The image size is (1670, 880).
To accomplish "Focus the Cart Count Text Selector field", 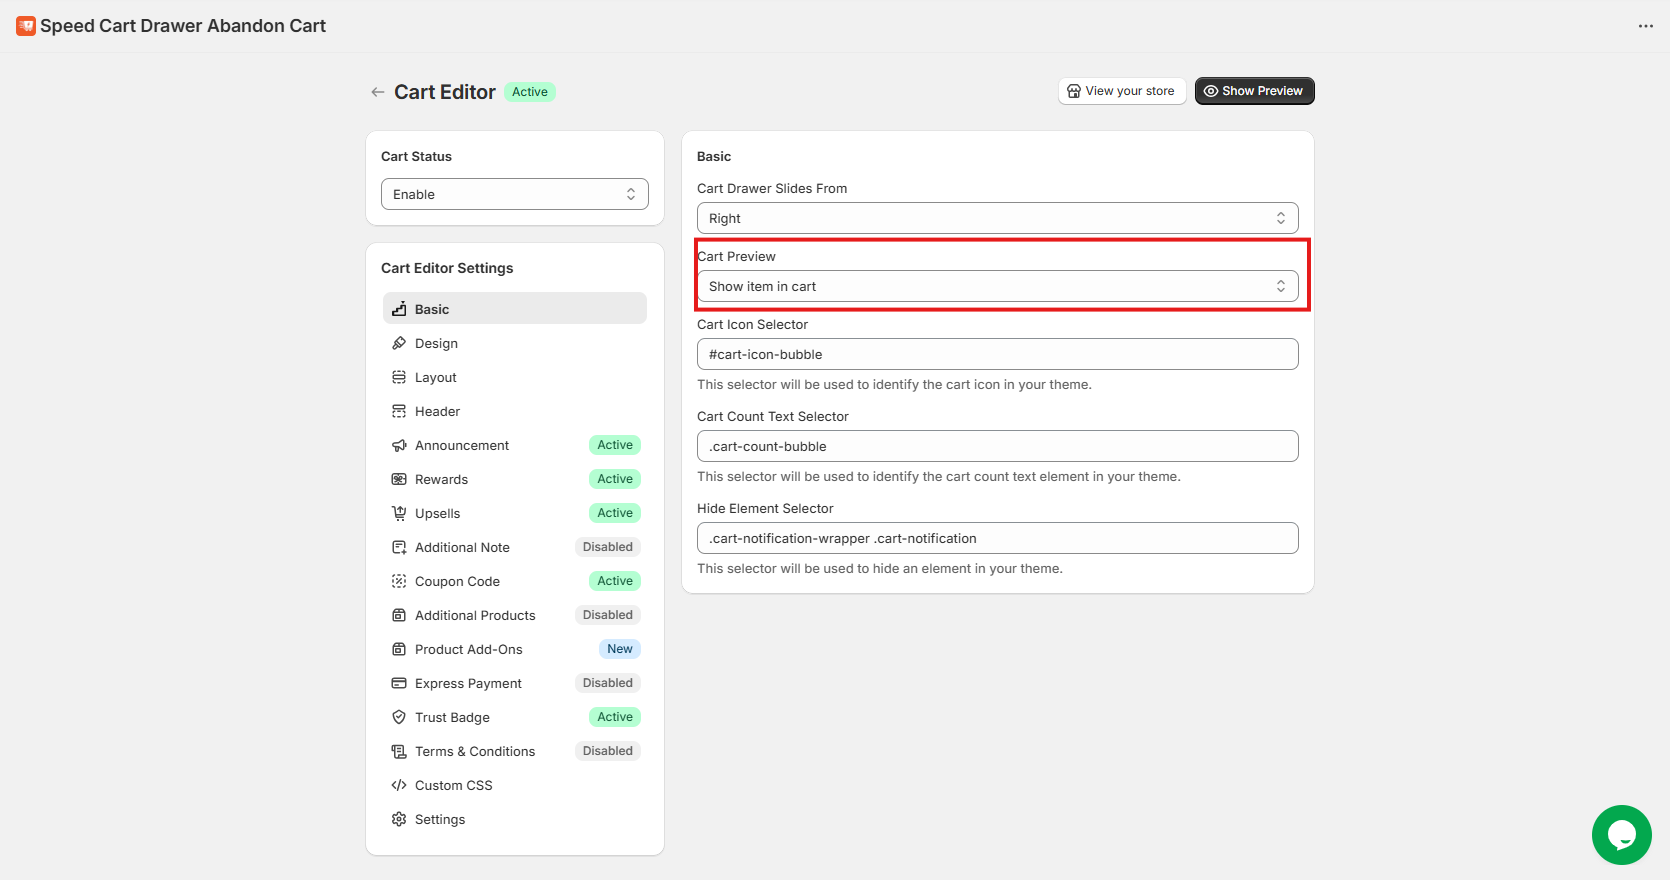I will pos(997,446).
